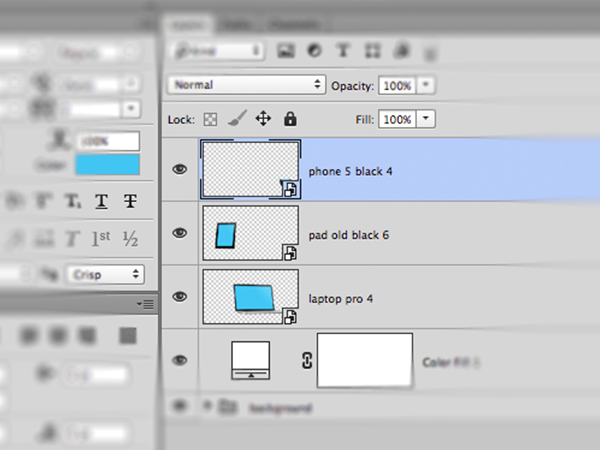
Task: Click the lock position move icon
Action: click(x=264, y=118)
